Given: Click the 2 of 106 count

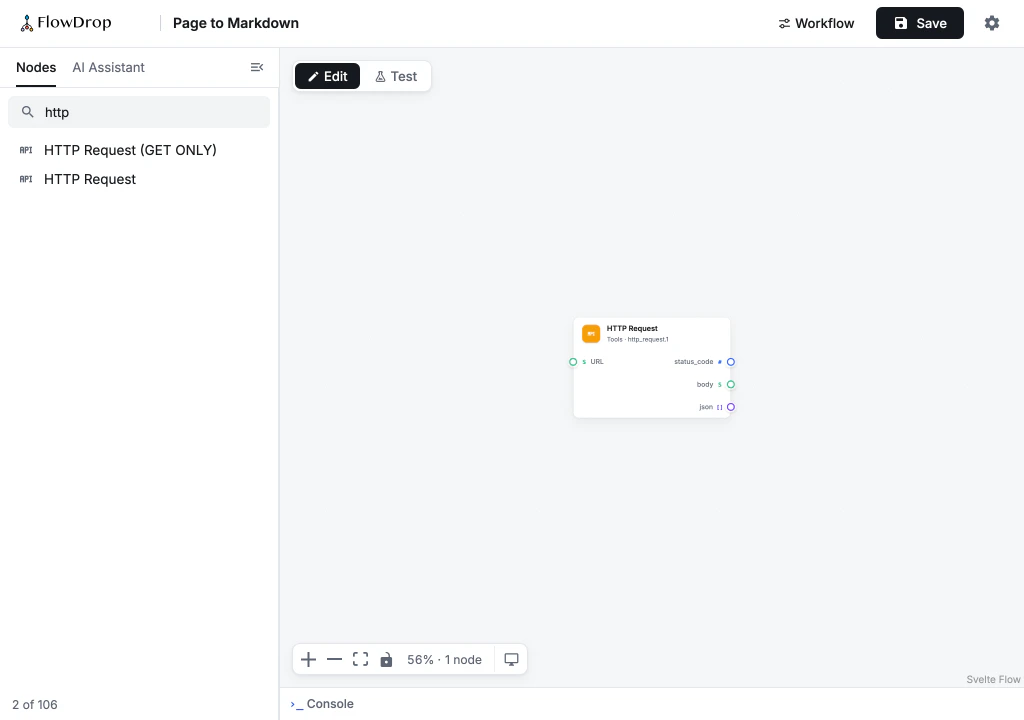Looking at the screenshot, I should 35,704.
